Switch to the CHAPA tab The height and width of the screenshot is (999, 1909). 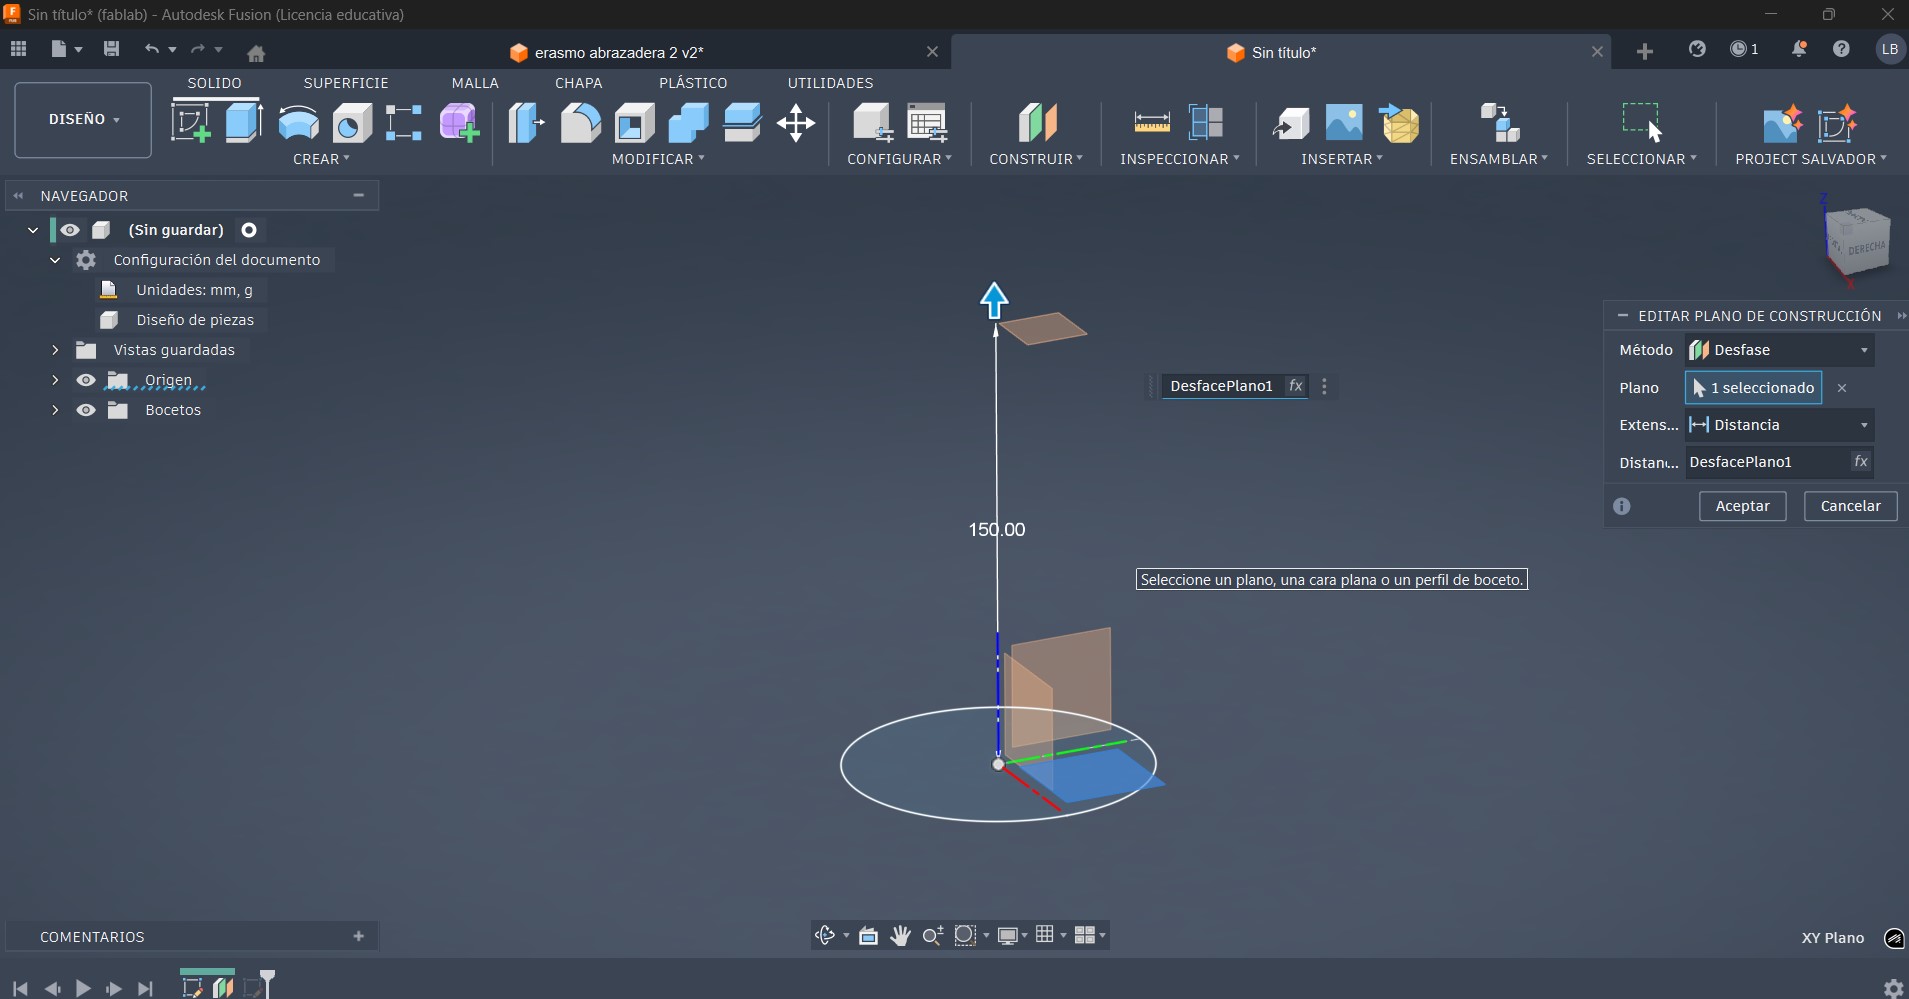579,83
